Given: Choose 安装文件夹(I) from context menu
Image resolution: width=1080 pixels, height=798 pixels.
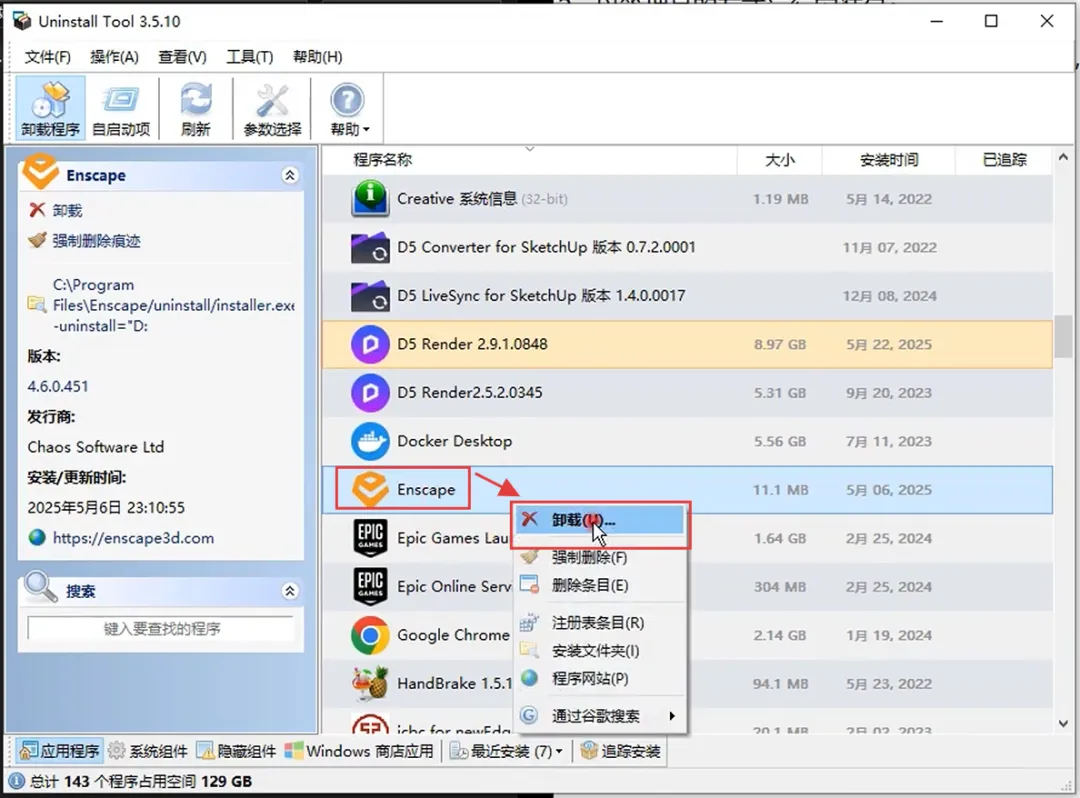Looking at the screenshot, I should pos(600,651).
